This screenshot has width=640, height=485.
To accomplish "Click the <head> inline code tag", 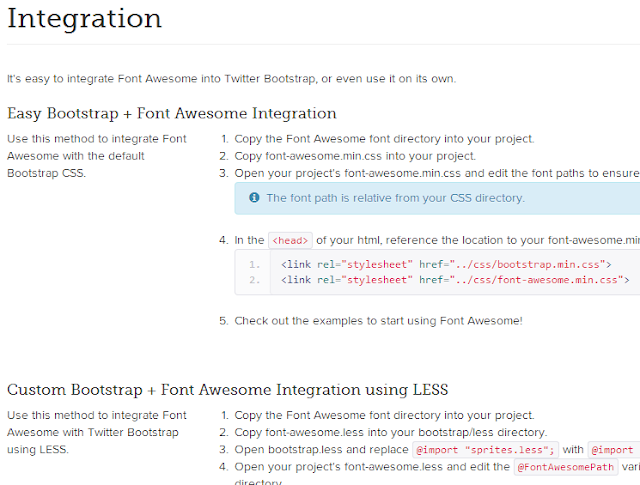I will coord(290,240).
